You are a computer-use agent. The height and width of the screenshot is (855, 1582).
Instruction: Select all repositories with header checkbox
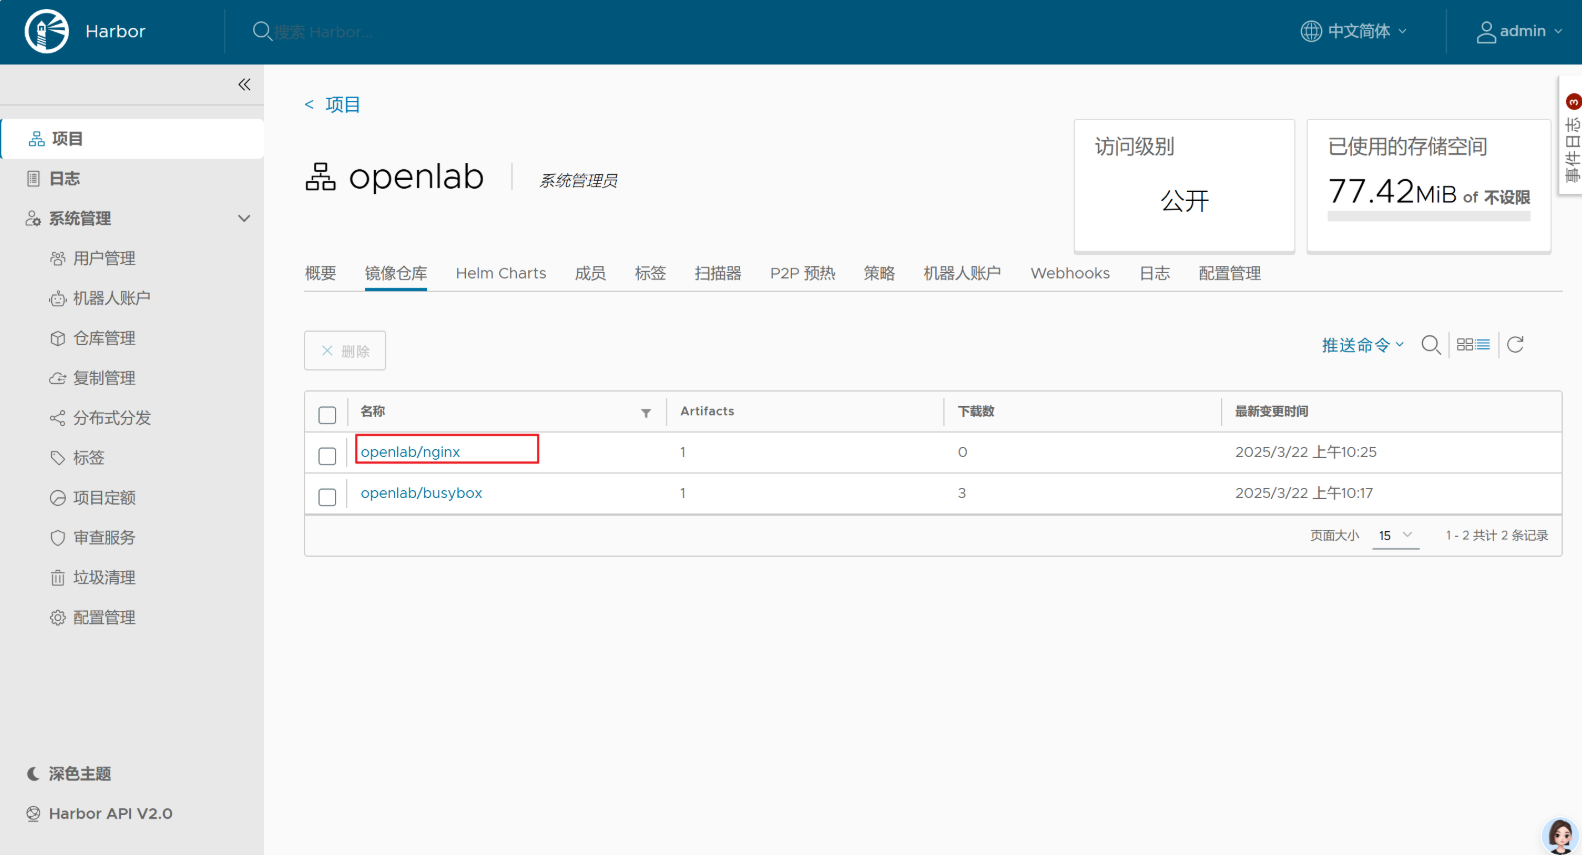[x=327, y=415]
